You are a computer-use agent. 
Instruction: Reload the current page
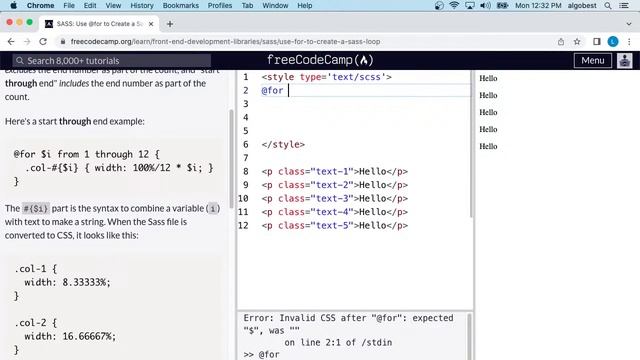tap(43, 42)
